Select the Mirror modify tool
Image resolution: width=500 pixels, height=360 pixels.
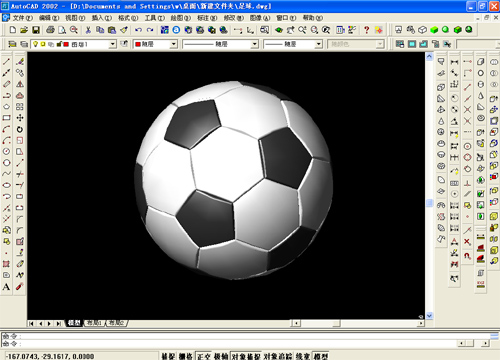pyautogui.click(x=20, y=84)
